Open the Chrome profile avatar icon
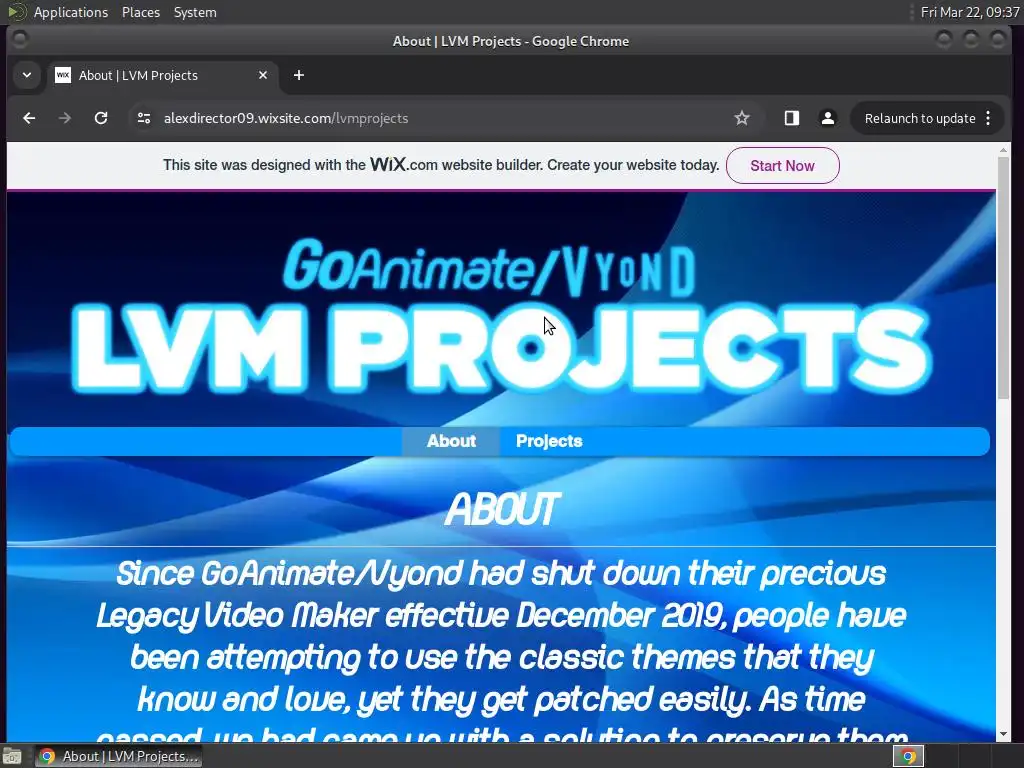The image size is (1024, 768). (827, 118)
